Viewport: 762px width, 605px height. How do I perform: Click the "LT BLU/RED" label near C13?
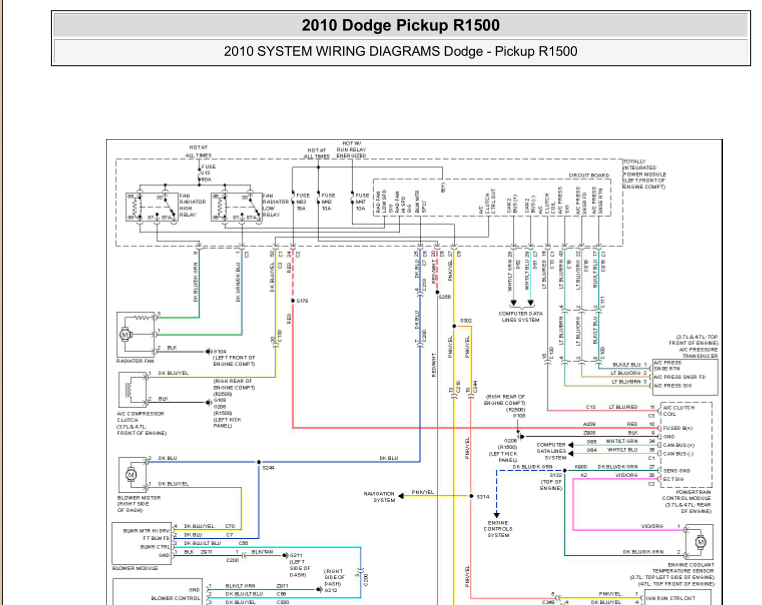point(623,407)
